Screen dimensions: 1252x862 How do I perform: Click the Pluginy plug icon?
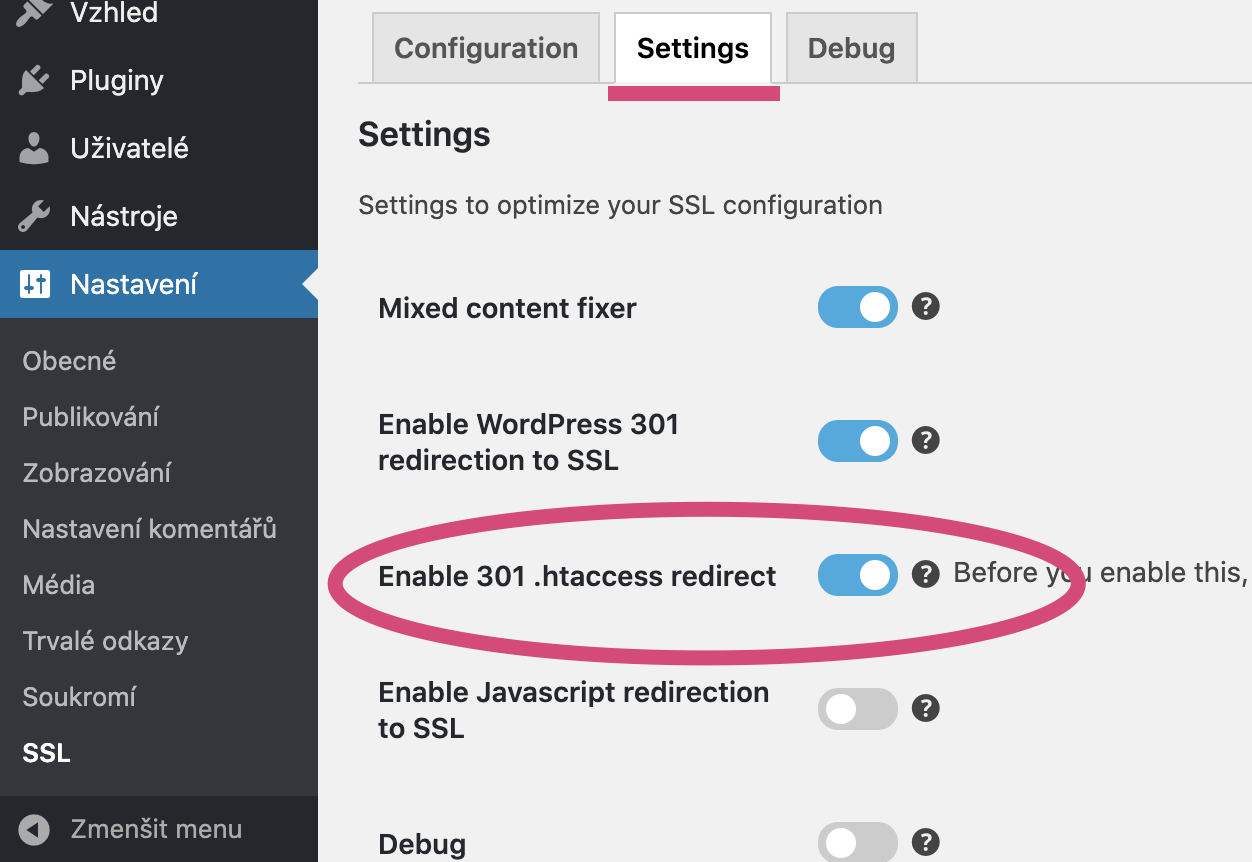pos(35,80)
